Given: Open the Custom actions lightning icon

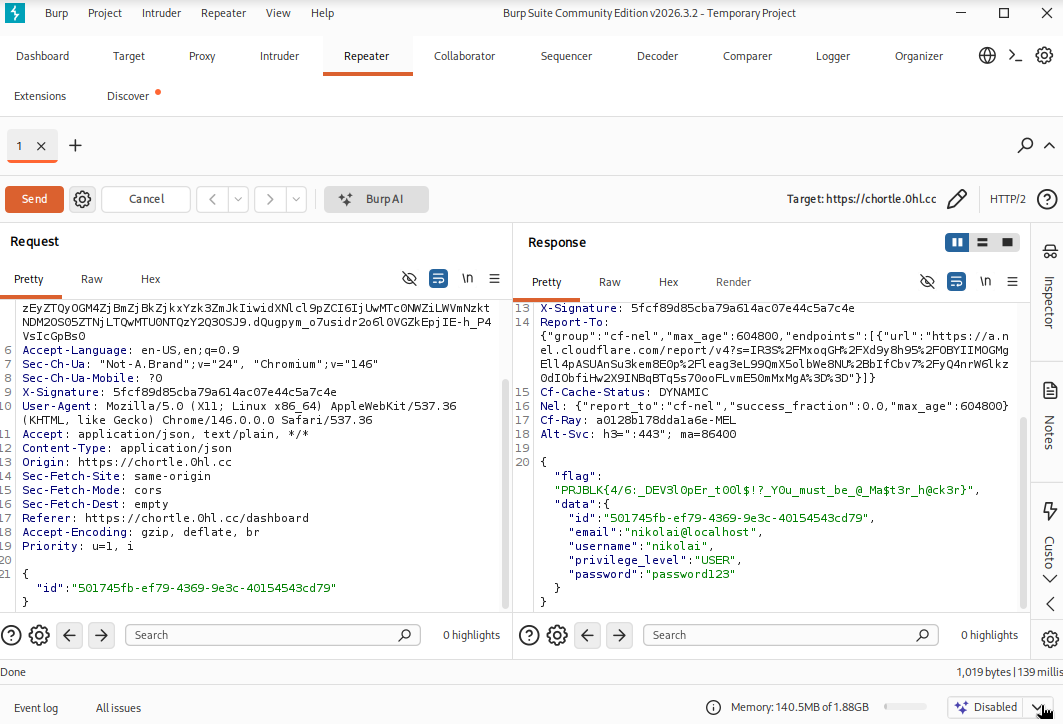Looking at the screenshot, I should [x=1049, y=510].
